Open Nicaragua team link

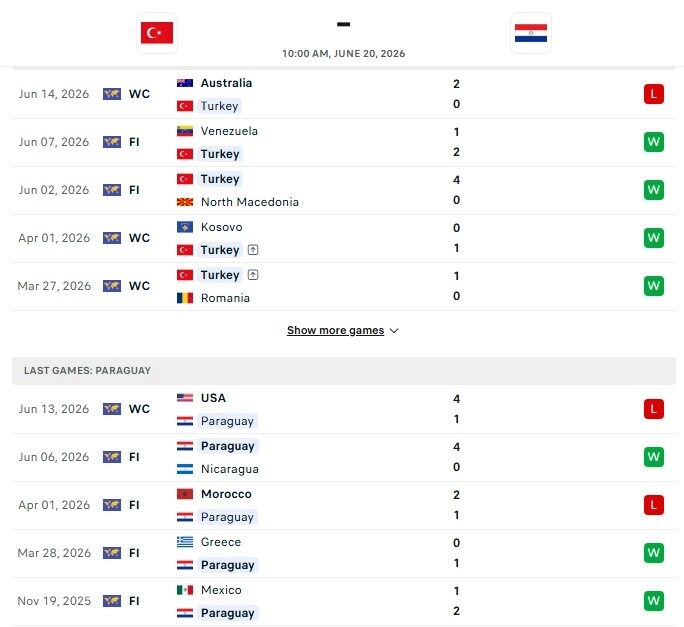click(x=230, y=469)
